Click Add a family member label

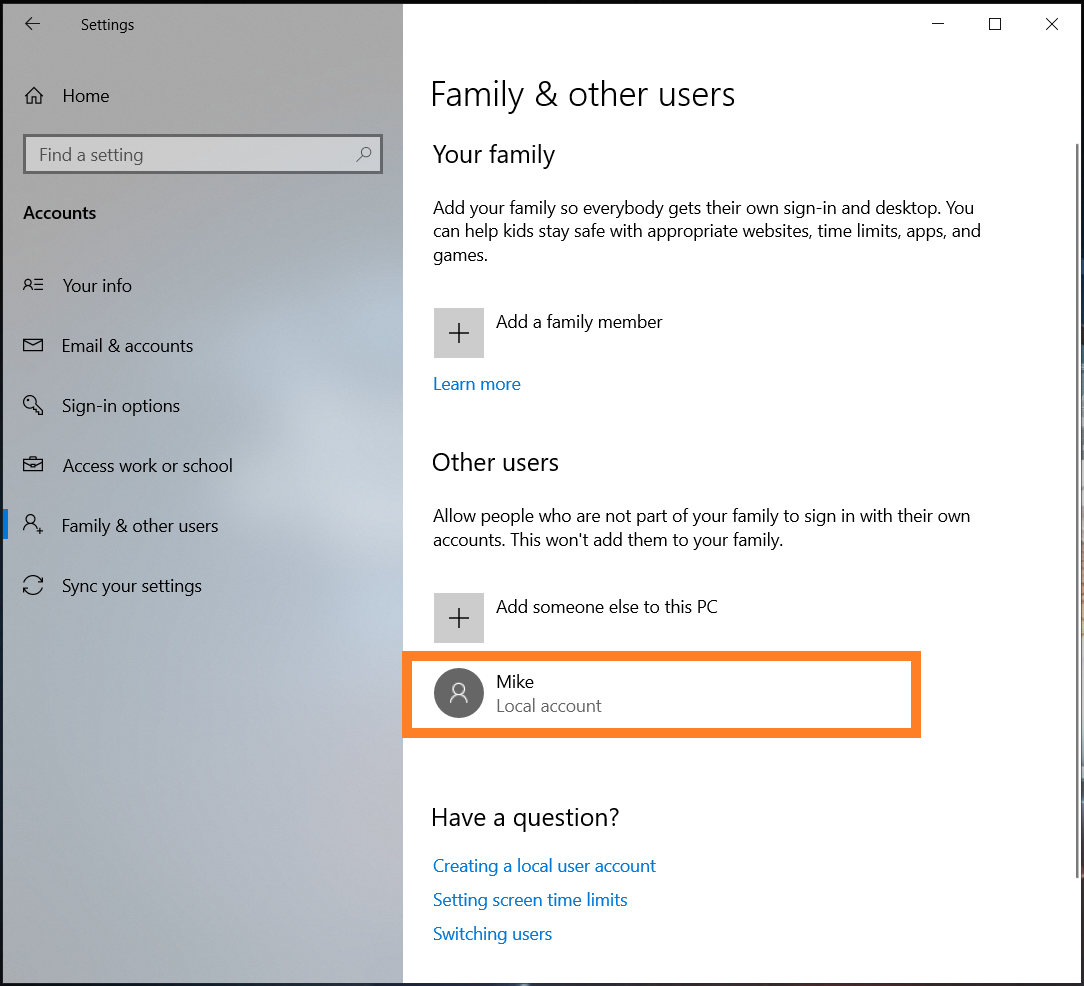click(579, 322)
